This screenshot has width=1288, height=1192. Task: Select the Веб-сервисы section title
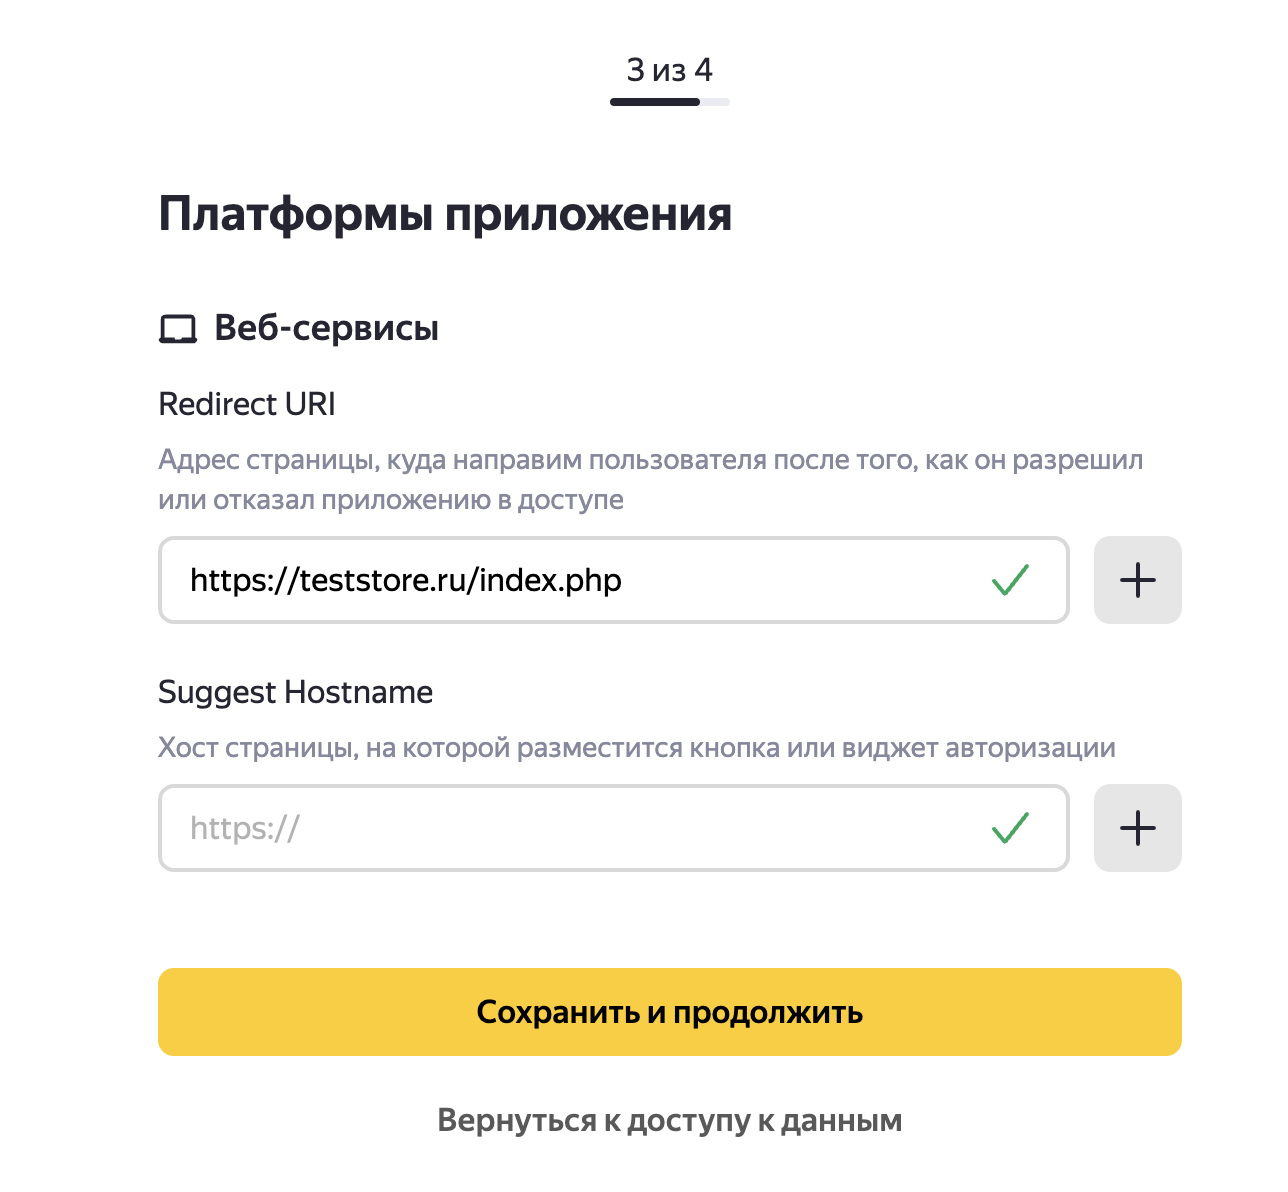[326, 328]
